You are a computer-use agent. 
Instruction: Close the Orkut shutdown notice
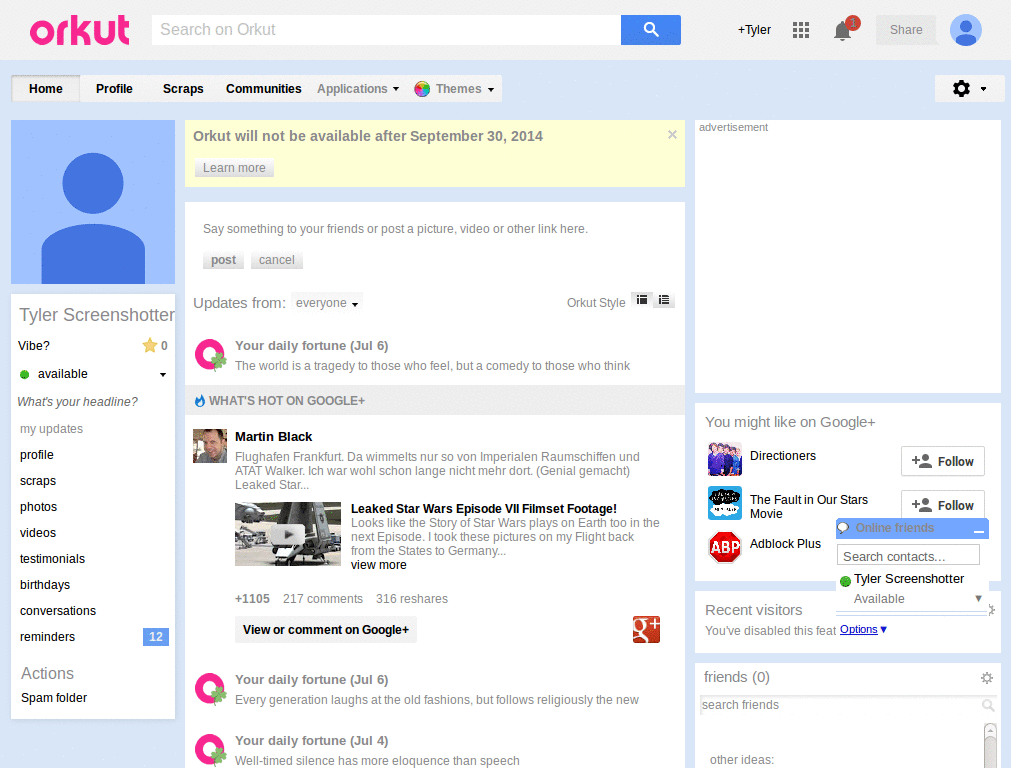coord(672,135)
